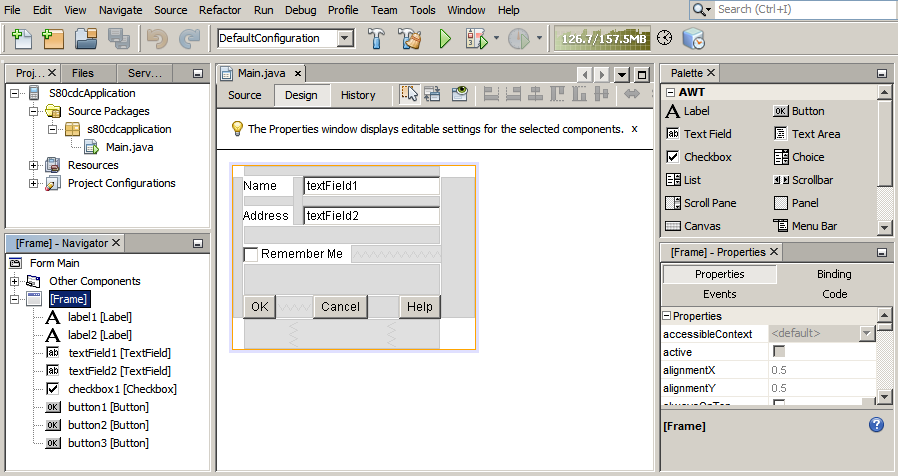
Task: Activate Selection Mode arrow in designer toolbar
Action: (x=409, y=94)
